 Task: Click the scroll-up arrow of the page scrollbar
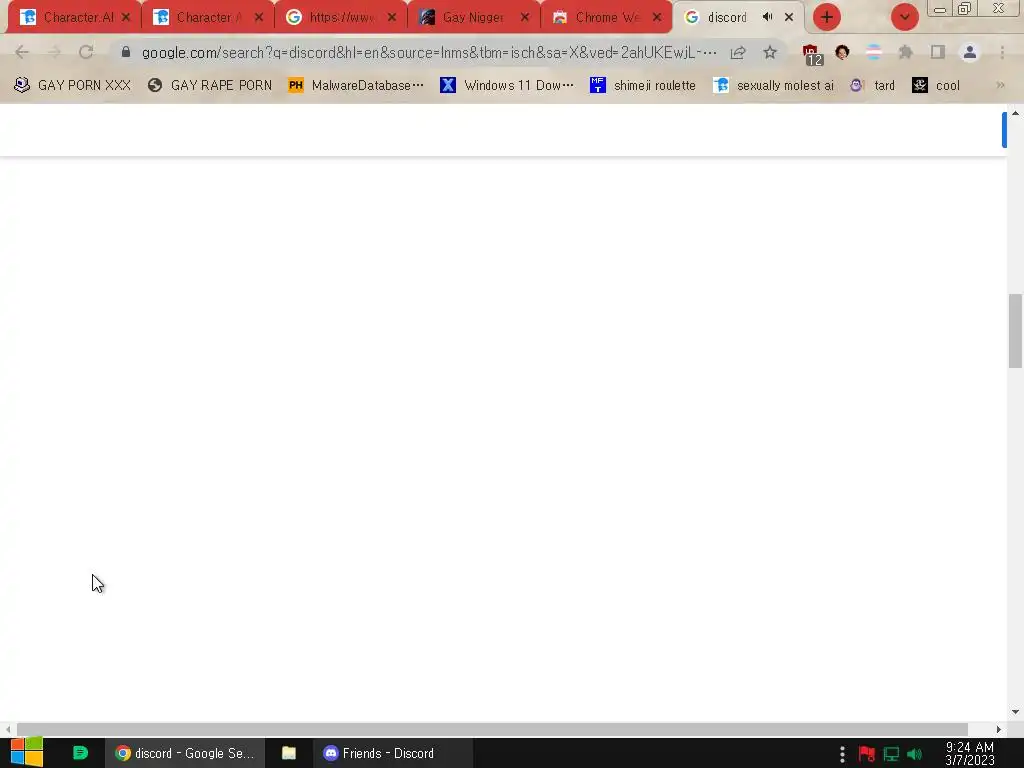1015,113
